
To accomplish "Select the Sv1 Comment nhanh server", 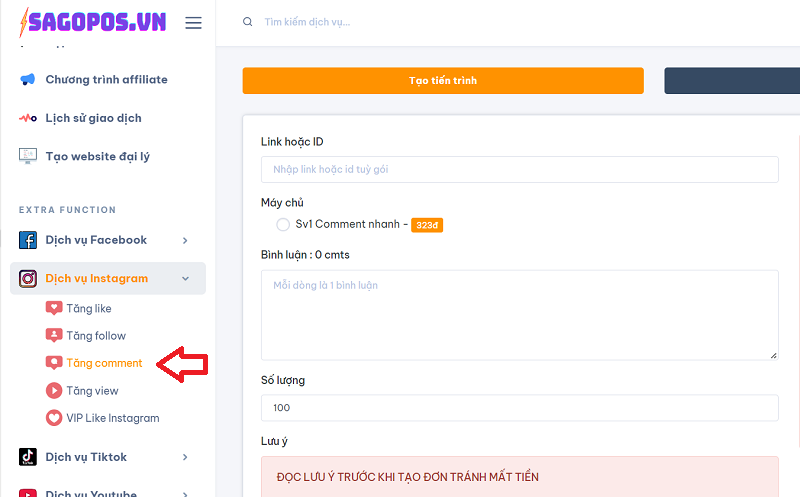I will pyautogui.click(x=283, y=225).
